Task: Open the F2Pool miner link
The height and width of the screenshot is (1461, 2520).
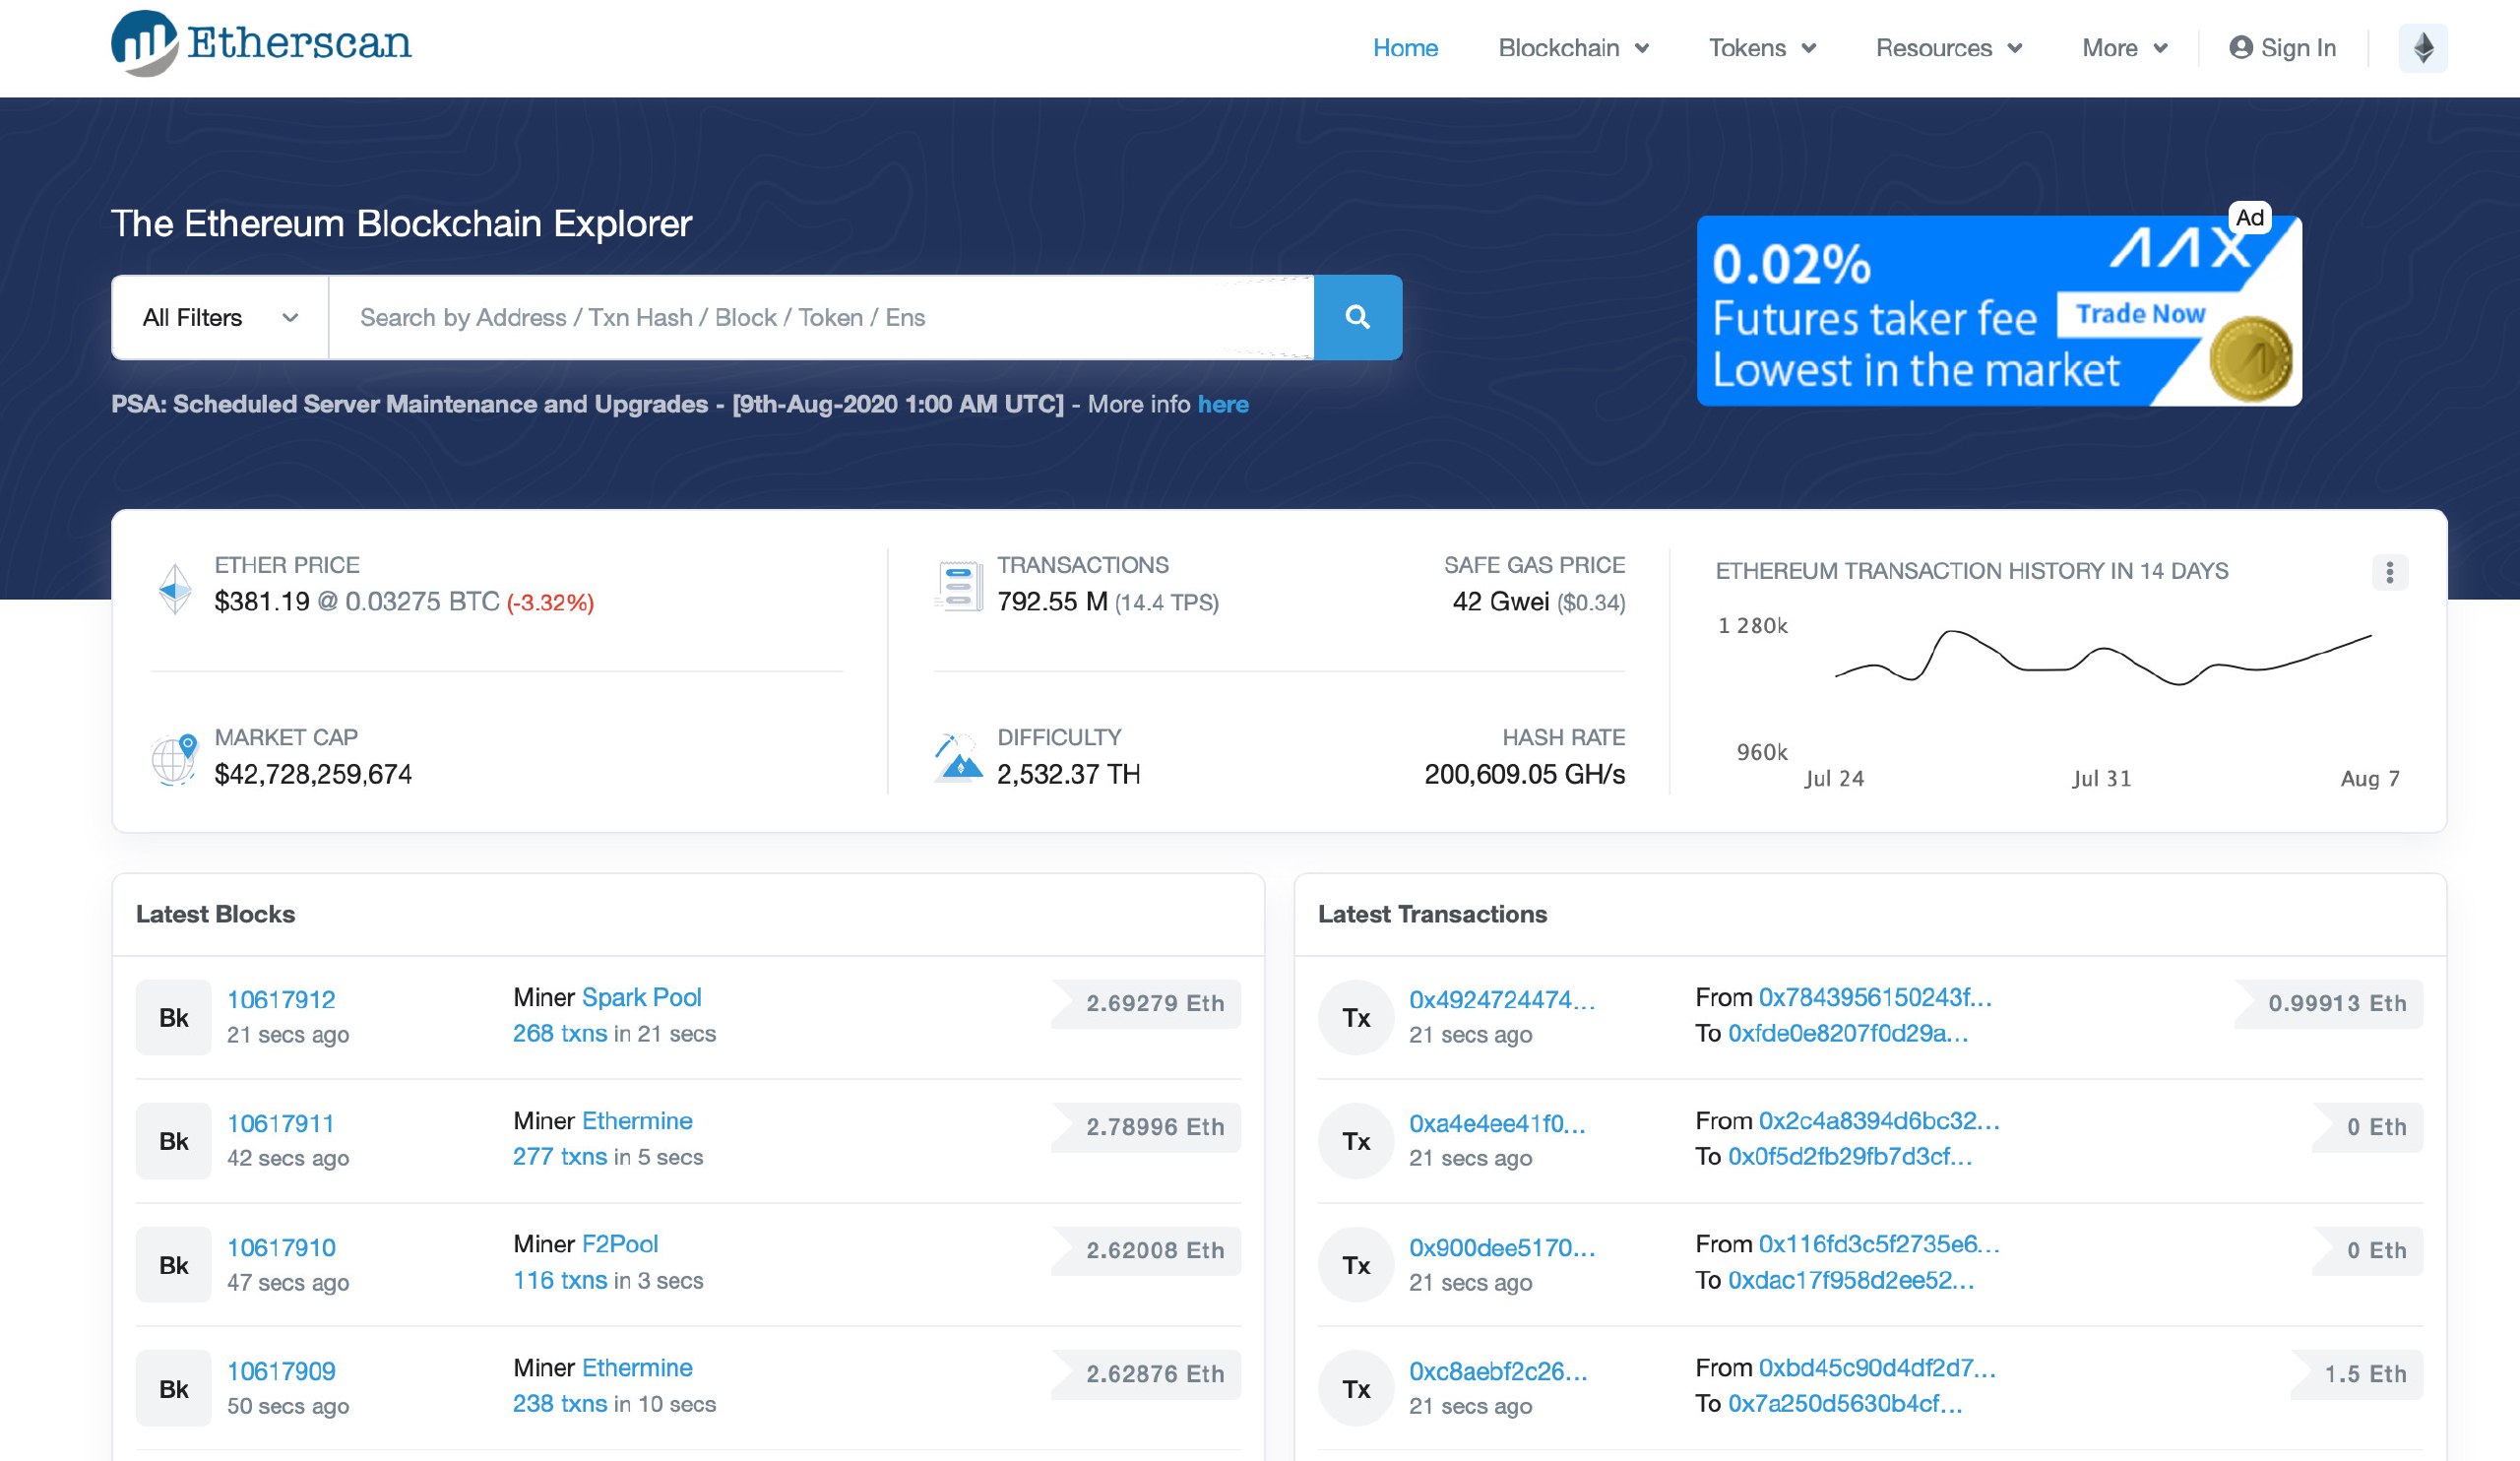Action: coord(620,1244)
